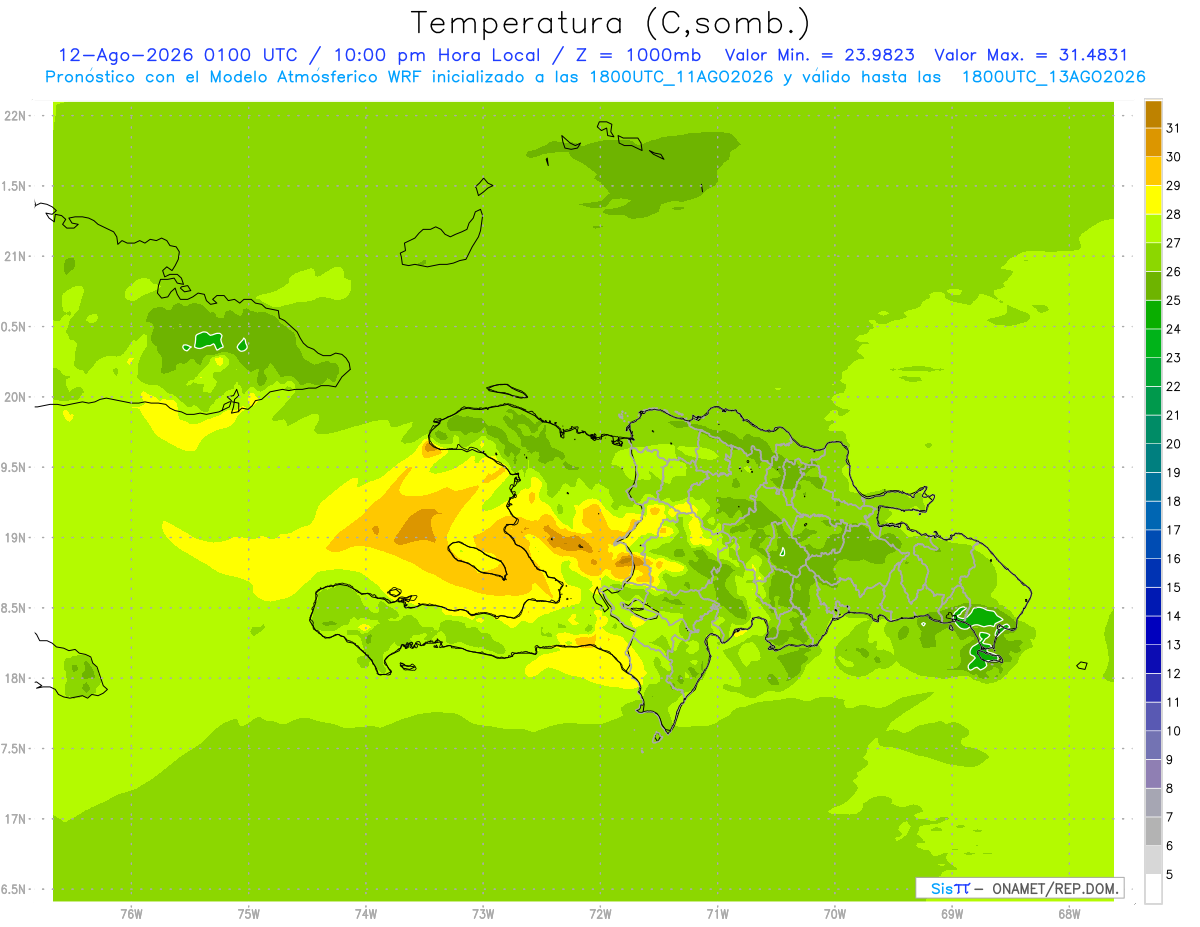Click valid-until time '1800UTC_13AGO2026'

coord(1053,77)
